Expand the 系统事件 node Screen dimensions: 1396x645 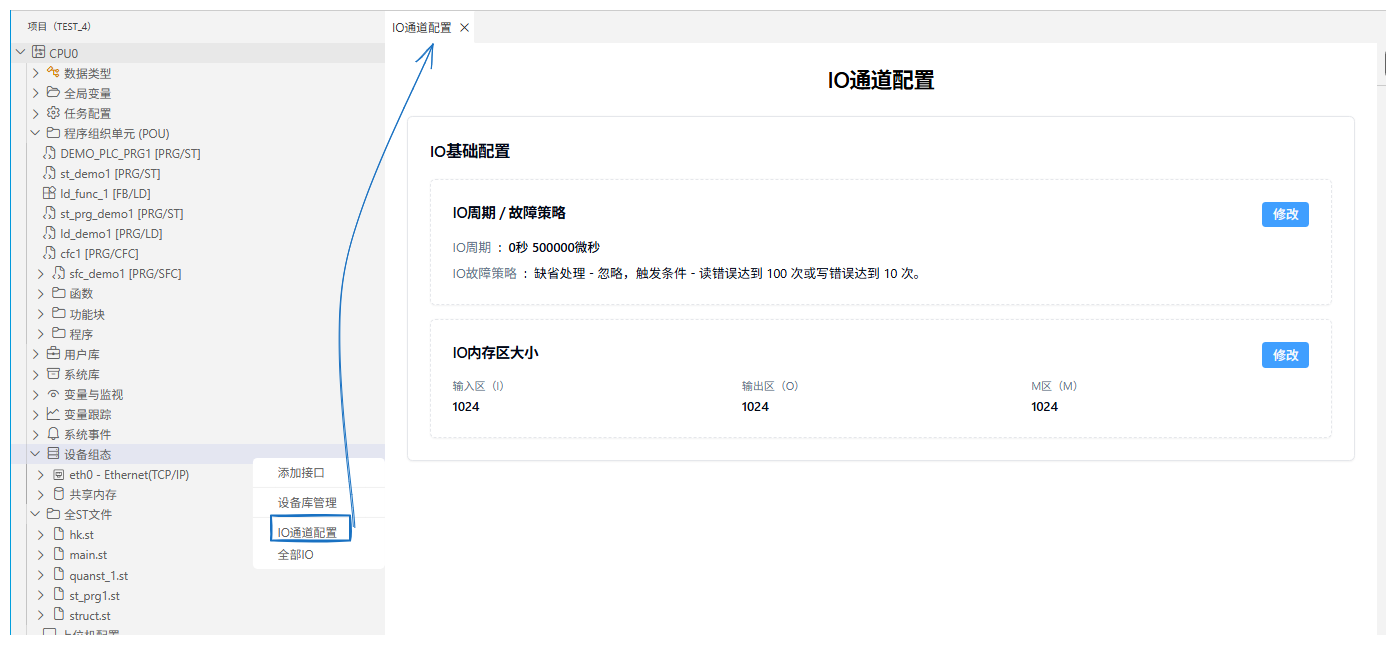tap(36, 434)
